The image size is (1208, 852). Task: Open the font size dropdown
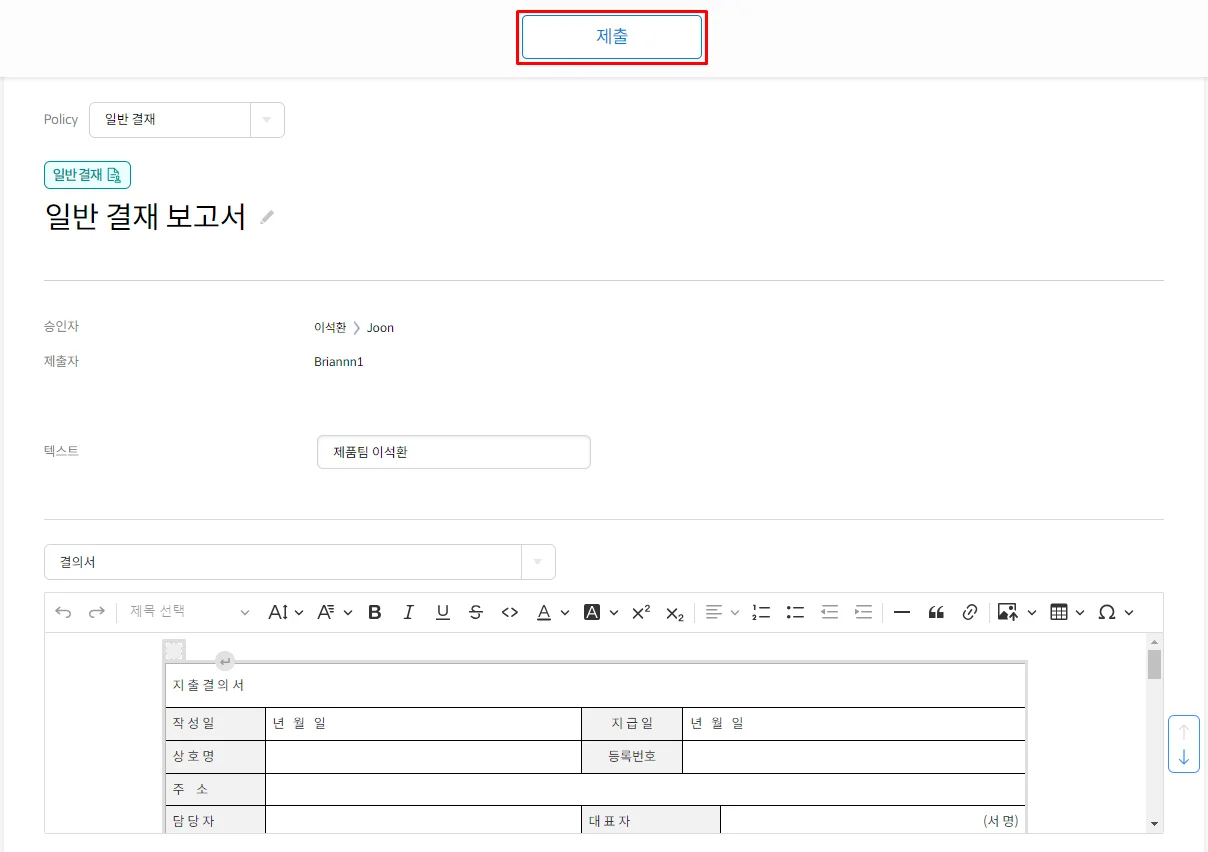[x=285, y=612]
